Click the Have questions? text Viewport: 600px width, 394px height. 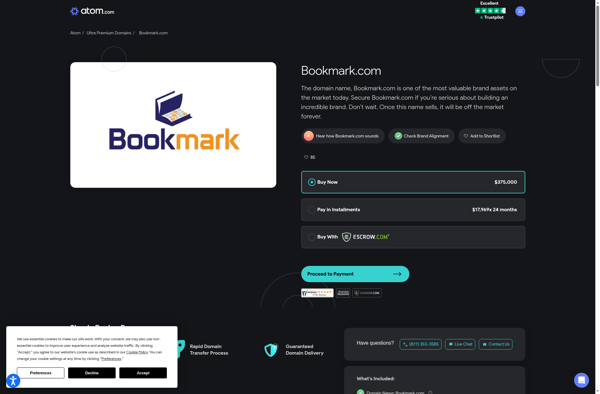coord(375,343)
